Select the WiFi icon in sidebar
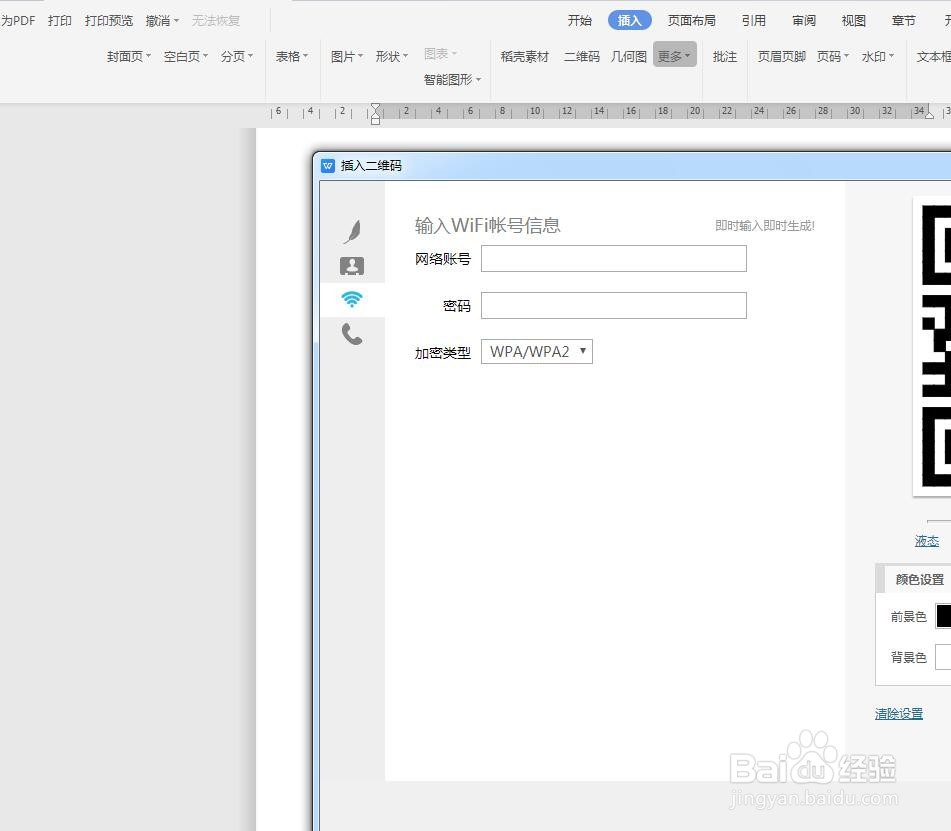Viewport: 951px width, 831px height. [x=352, y=299]
